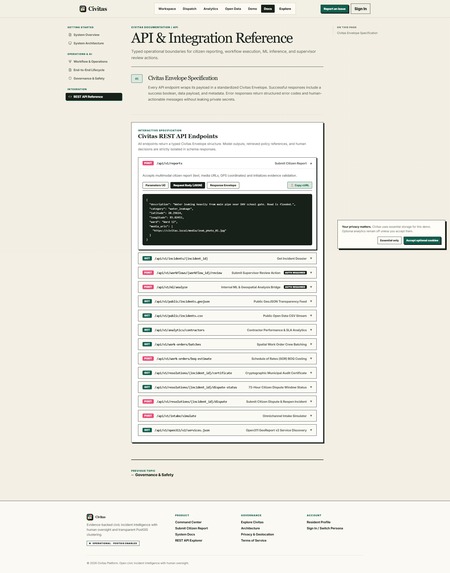Click the Report an Issue button
450x573 pixels.
click(334, 9)
